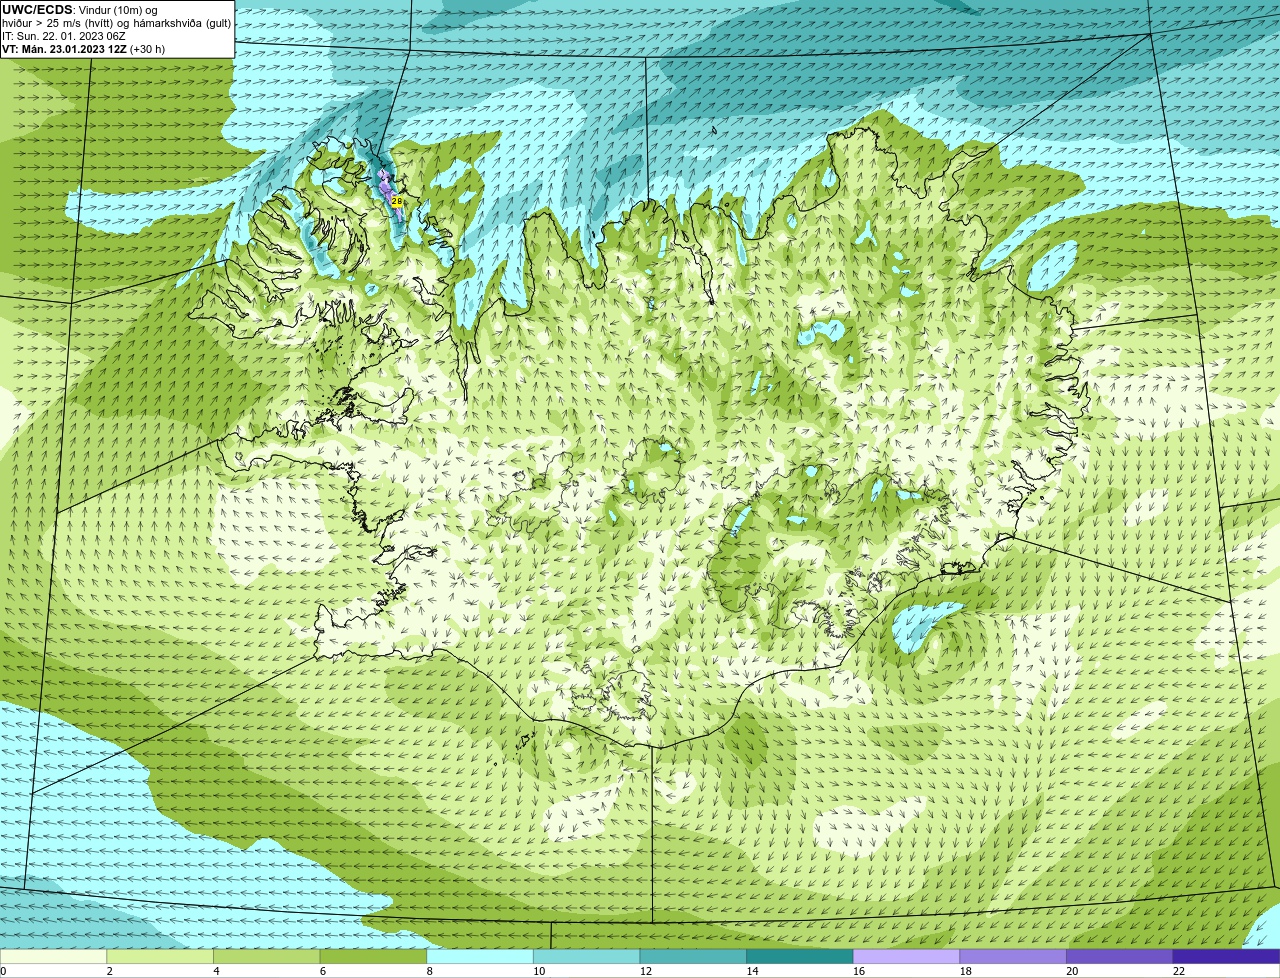Click the 8–10 m/s light cyan swatch
The image size is (1280, 978).
[x=480, y=956]
